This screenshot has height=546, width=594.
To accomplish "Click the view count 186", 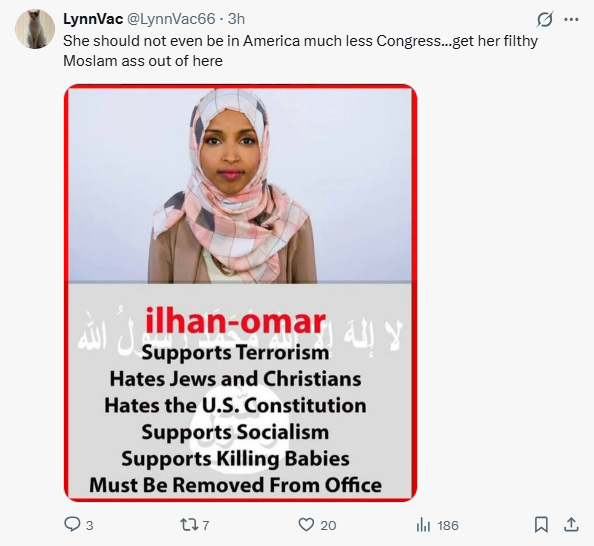I will tap(448, 526).
